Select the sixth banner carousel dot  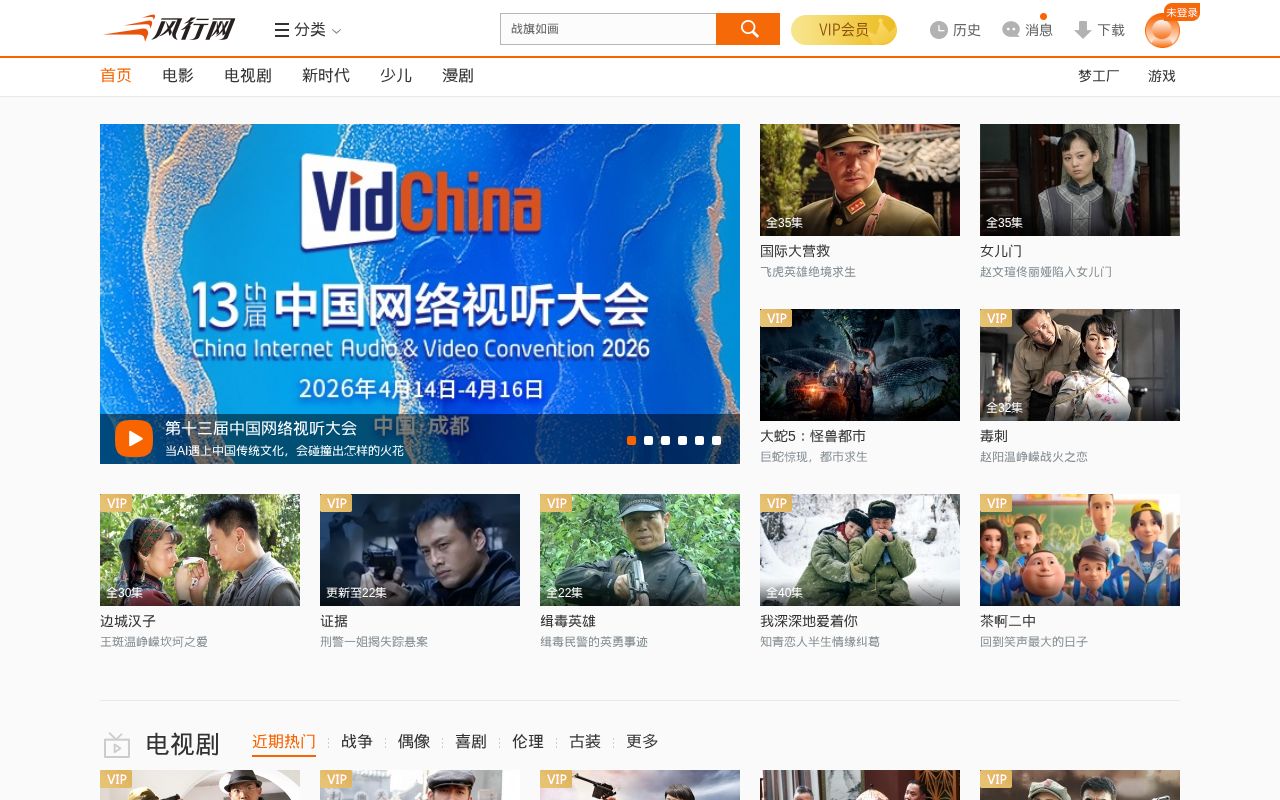[717, 440]
